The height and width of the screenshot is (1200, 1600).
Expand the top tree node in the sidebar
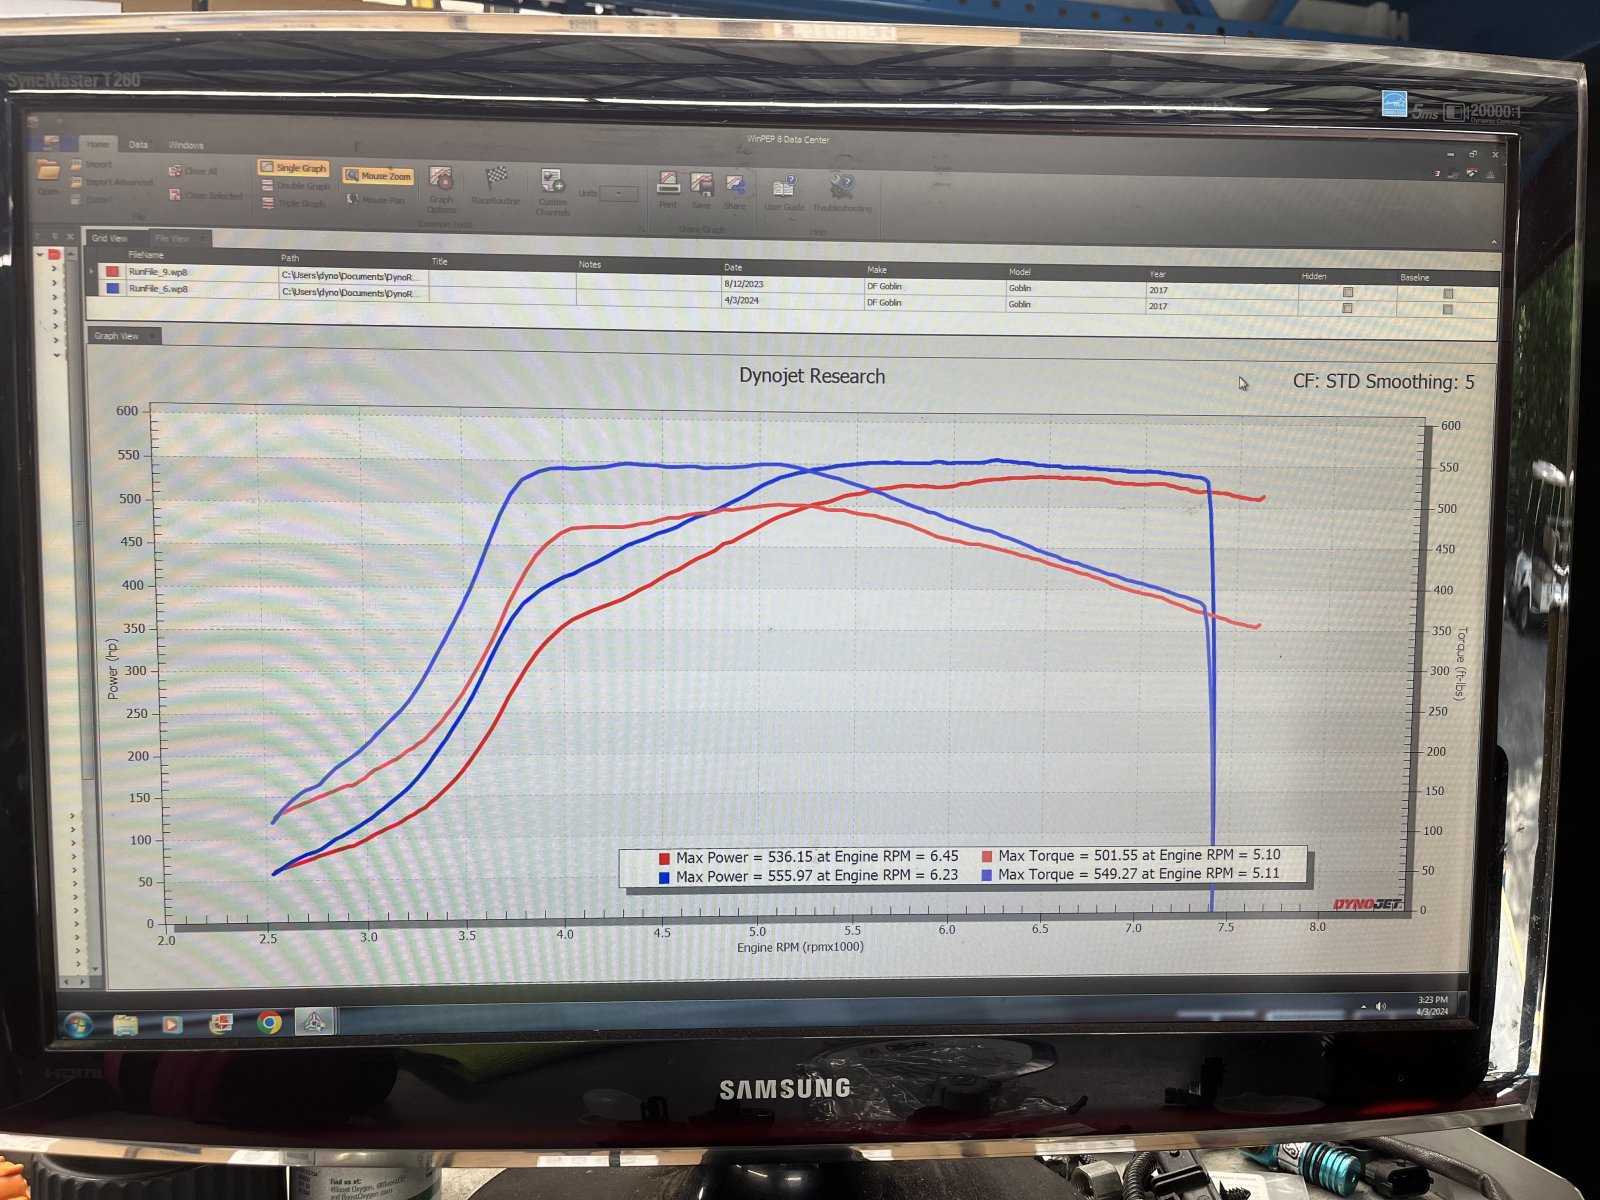click(x=40, y=254)
